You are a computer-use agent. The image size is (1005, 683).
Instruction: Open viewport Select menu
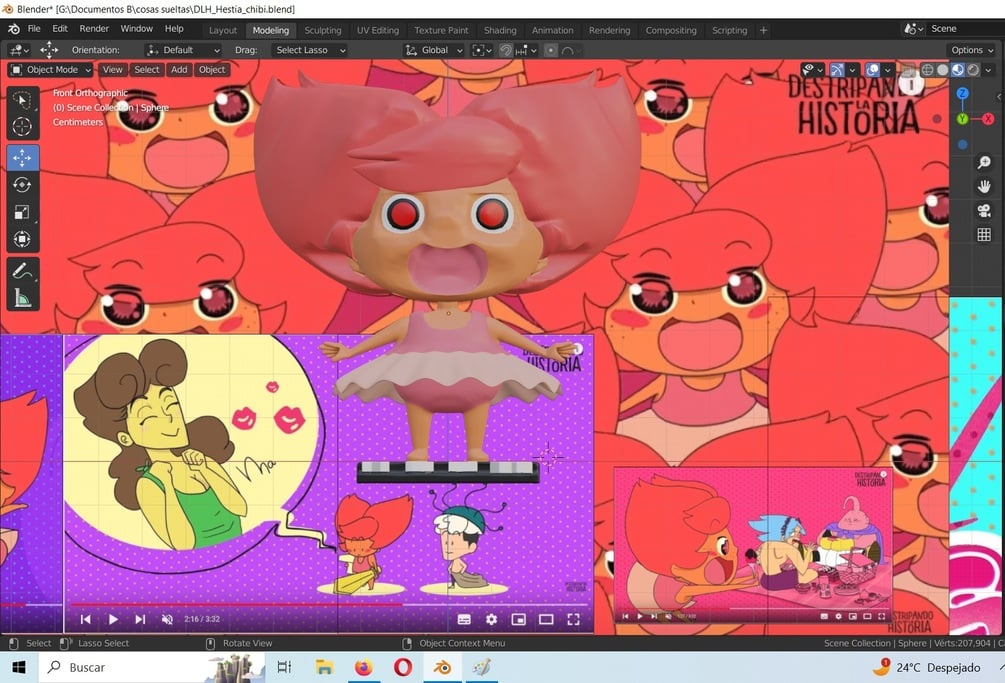(147, 70)
